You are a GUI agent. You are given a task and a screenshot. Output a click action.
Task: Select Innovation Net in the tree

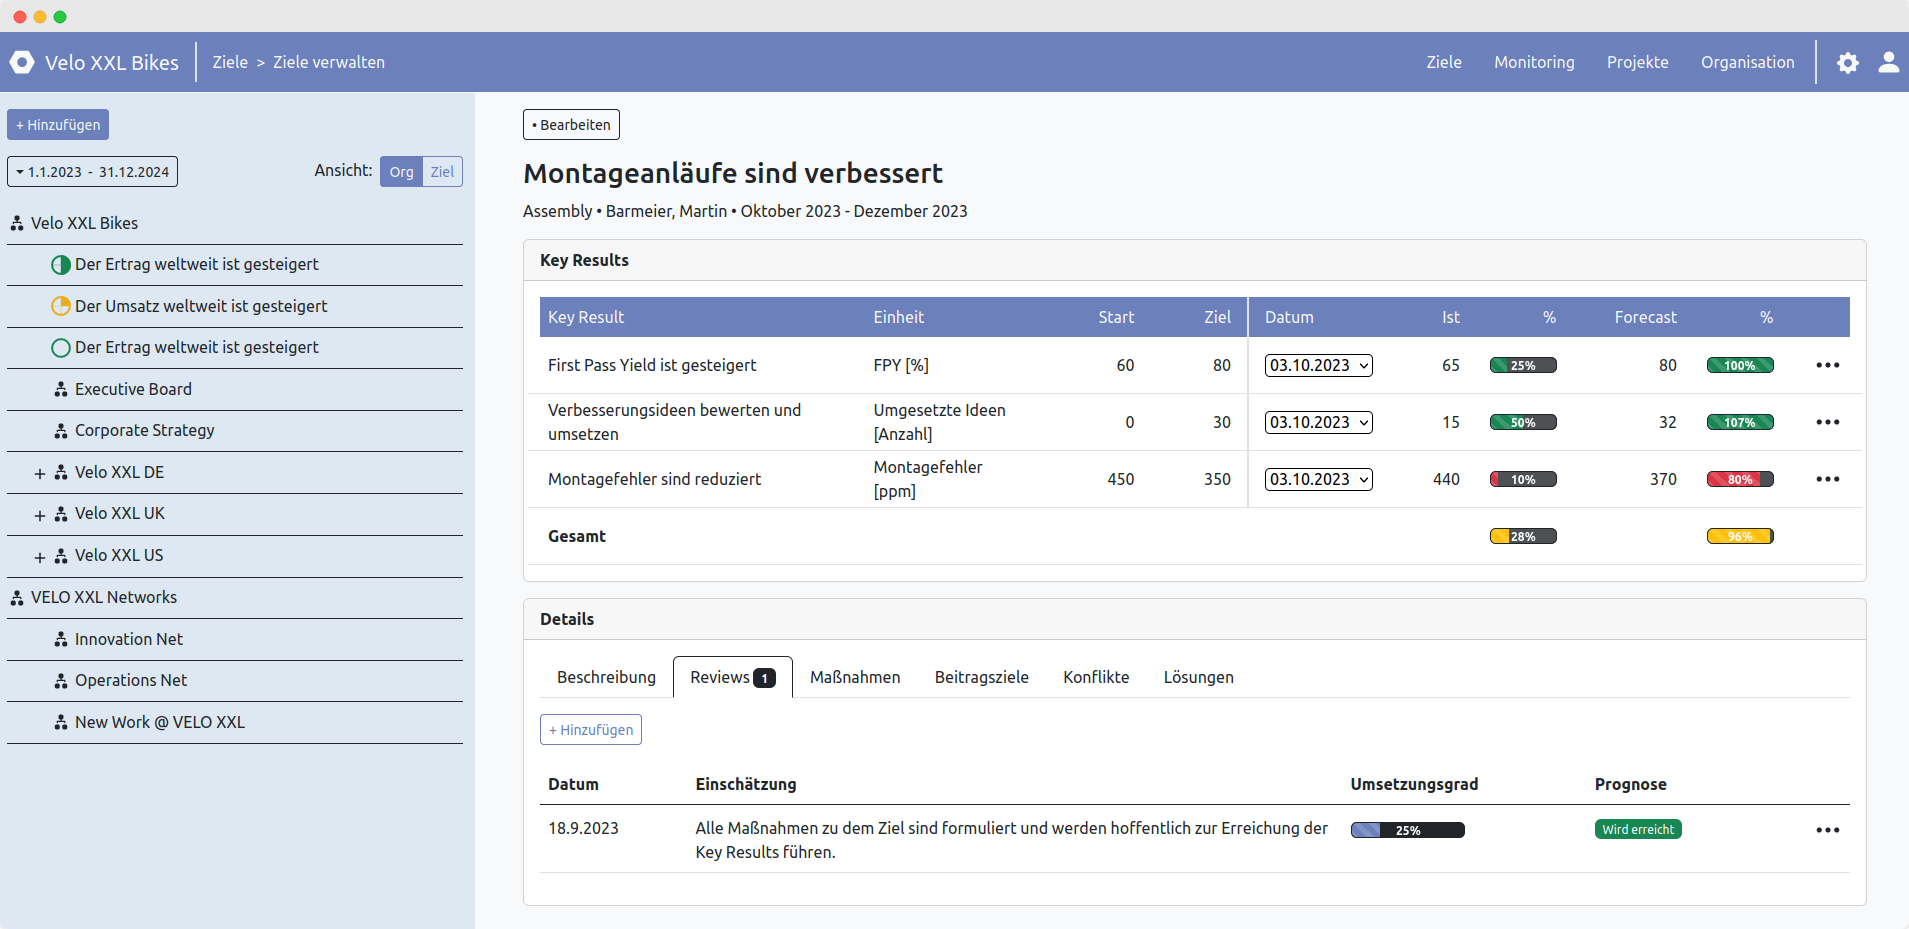pos(129,639)
